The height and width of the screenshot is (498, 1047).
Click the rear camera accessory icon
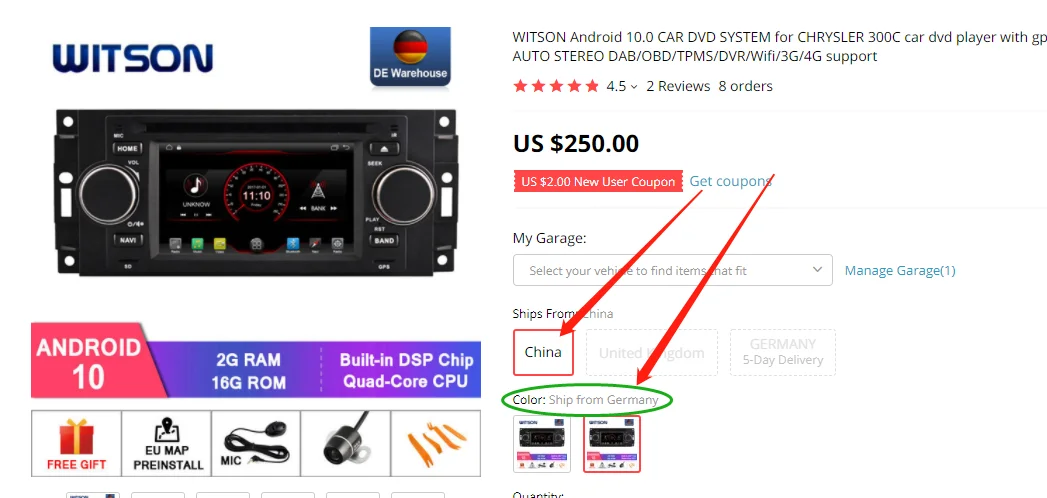(345, 443)
